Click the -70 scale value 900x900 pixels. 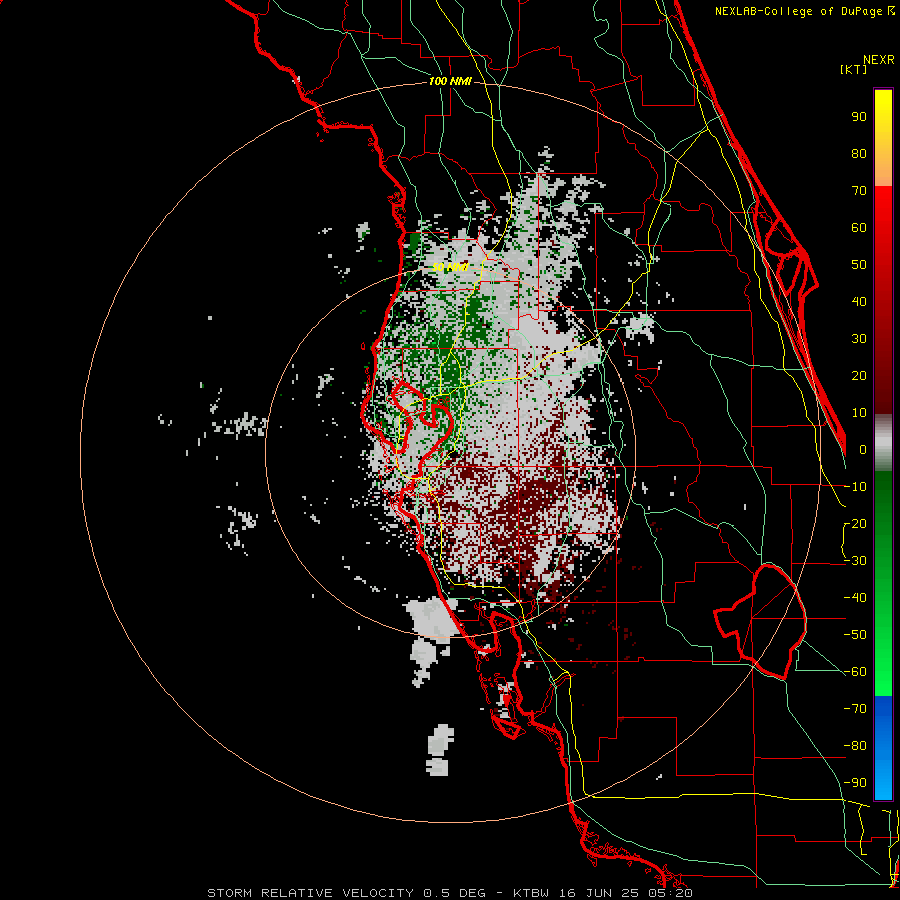[x=855, y=709]
